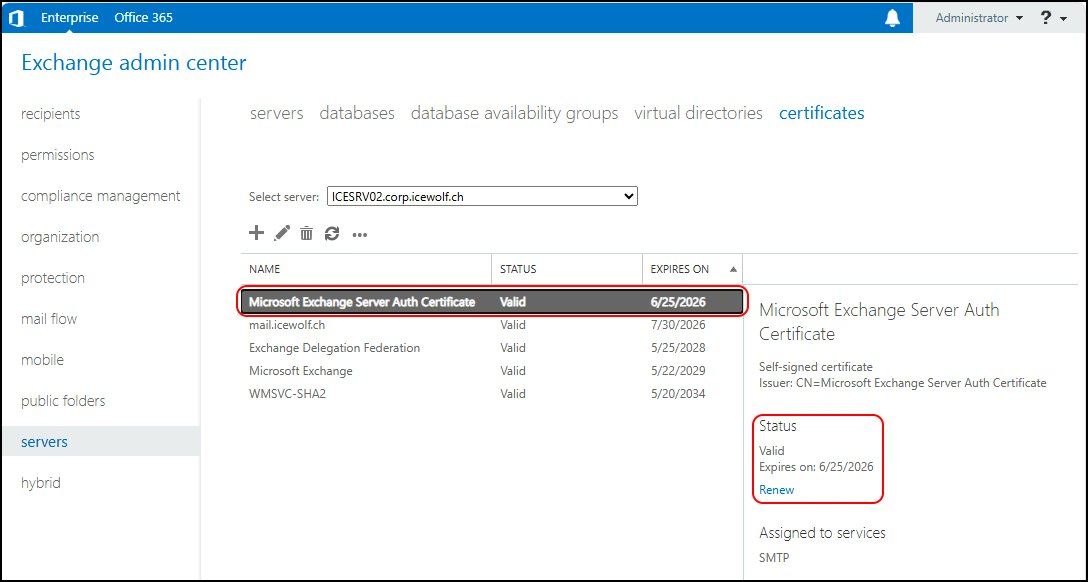The height and width of the screenshot is (582, 1088).
Task: Select the mail.icewolf.ch certificate row
Action: point(492,325)
